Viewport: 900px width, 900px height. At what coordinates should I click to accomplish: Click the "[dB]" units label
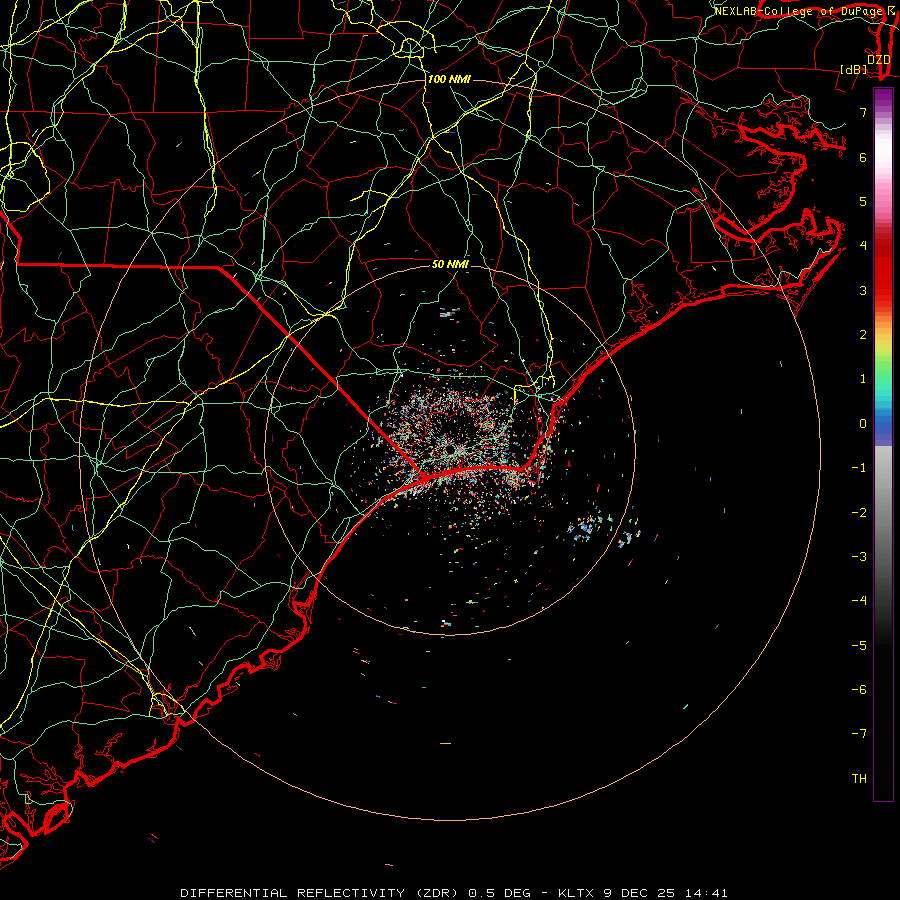[854, 69]
